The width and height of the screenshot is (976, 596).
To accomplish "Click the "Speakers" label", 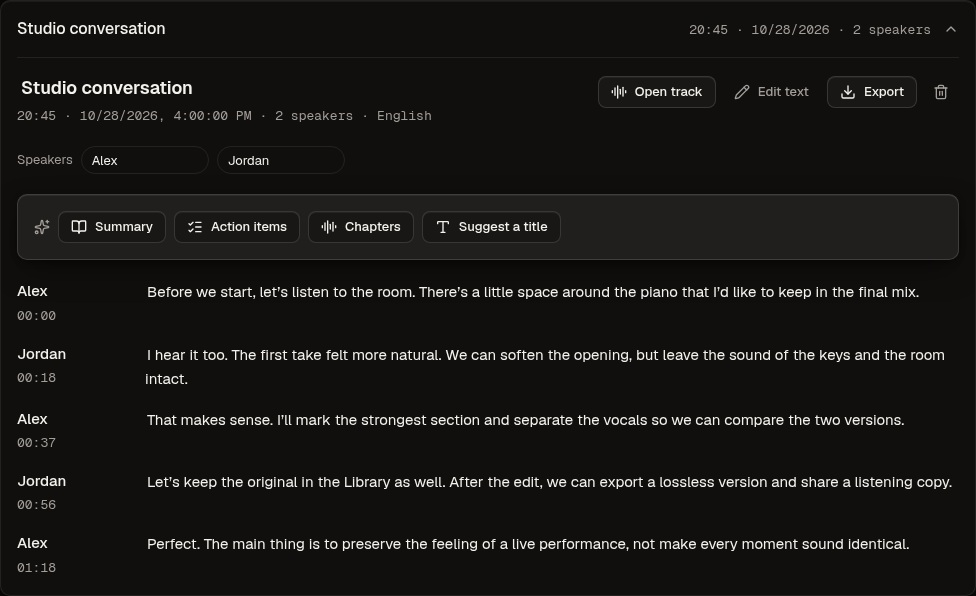I will [x=45, y=160].
